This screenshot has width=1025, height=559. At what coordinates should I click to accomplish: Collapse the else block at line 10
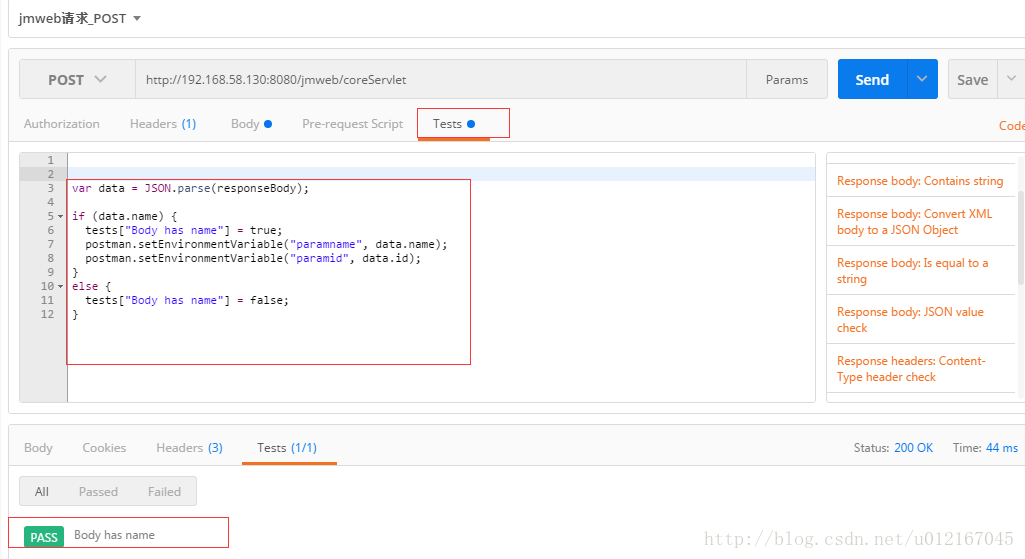point(60,286)
